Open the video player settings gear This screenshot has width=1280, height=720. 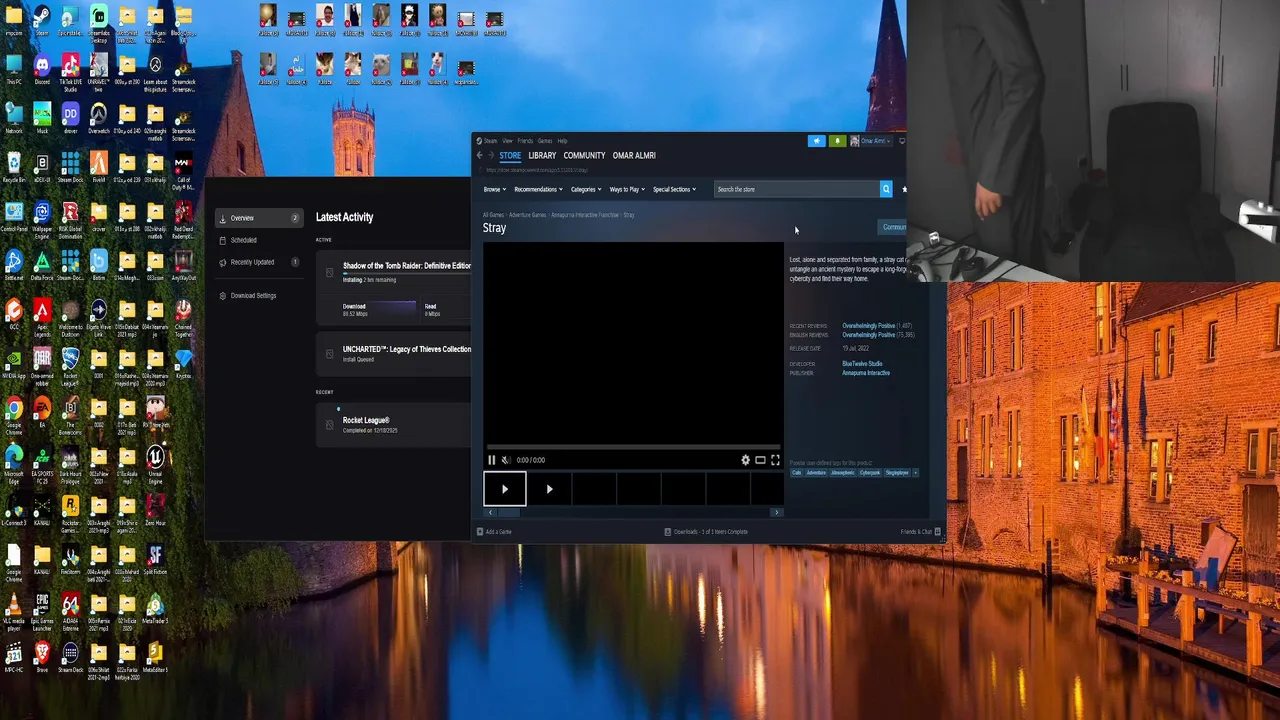pos(745,460)
